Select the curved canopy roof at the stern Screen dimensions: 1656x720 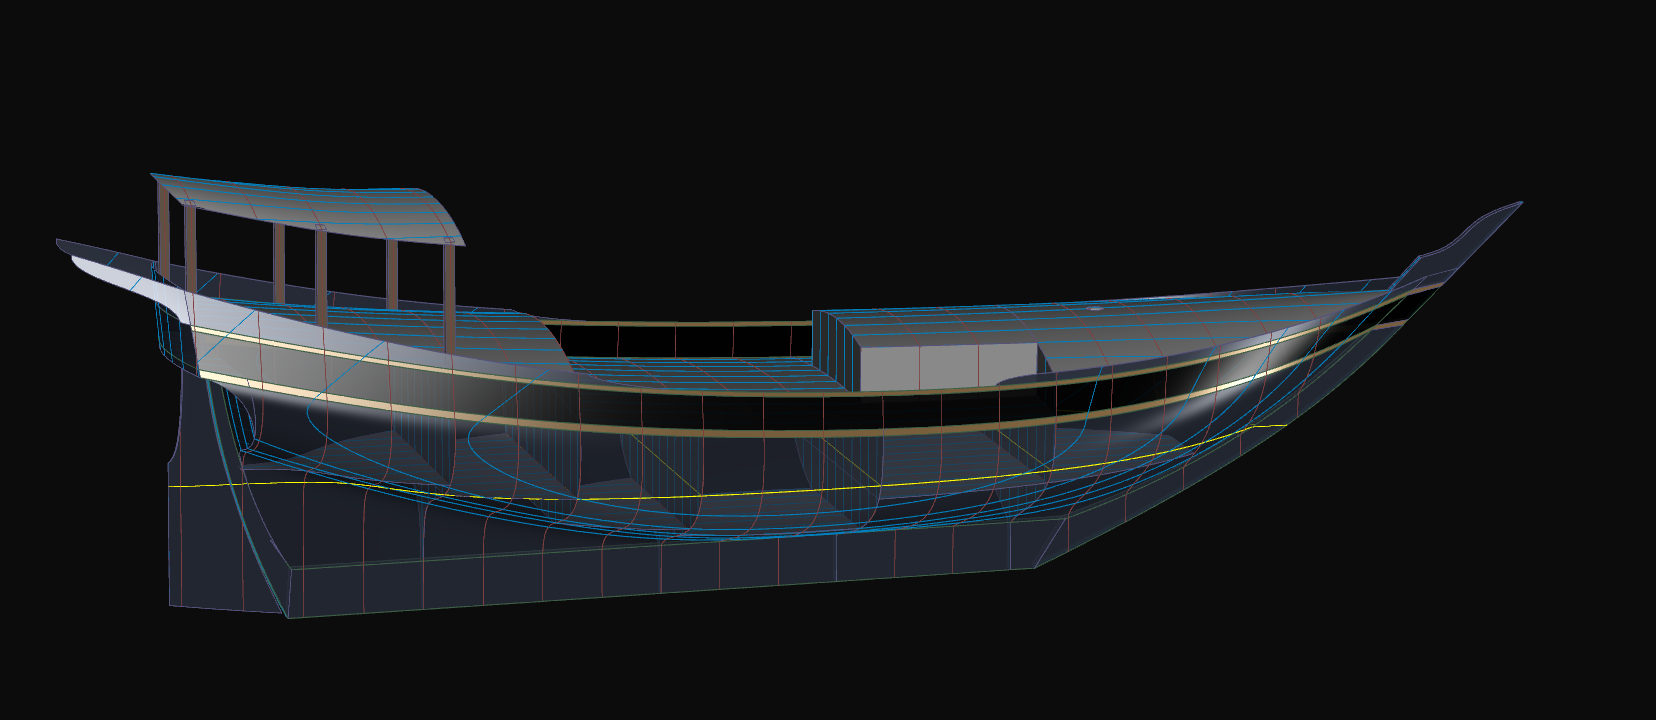click(x=310, y=208)
